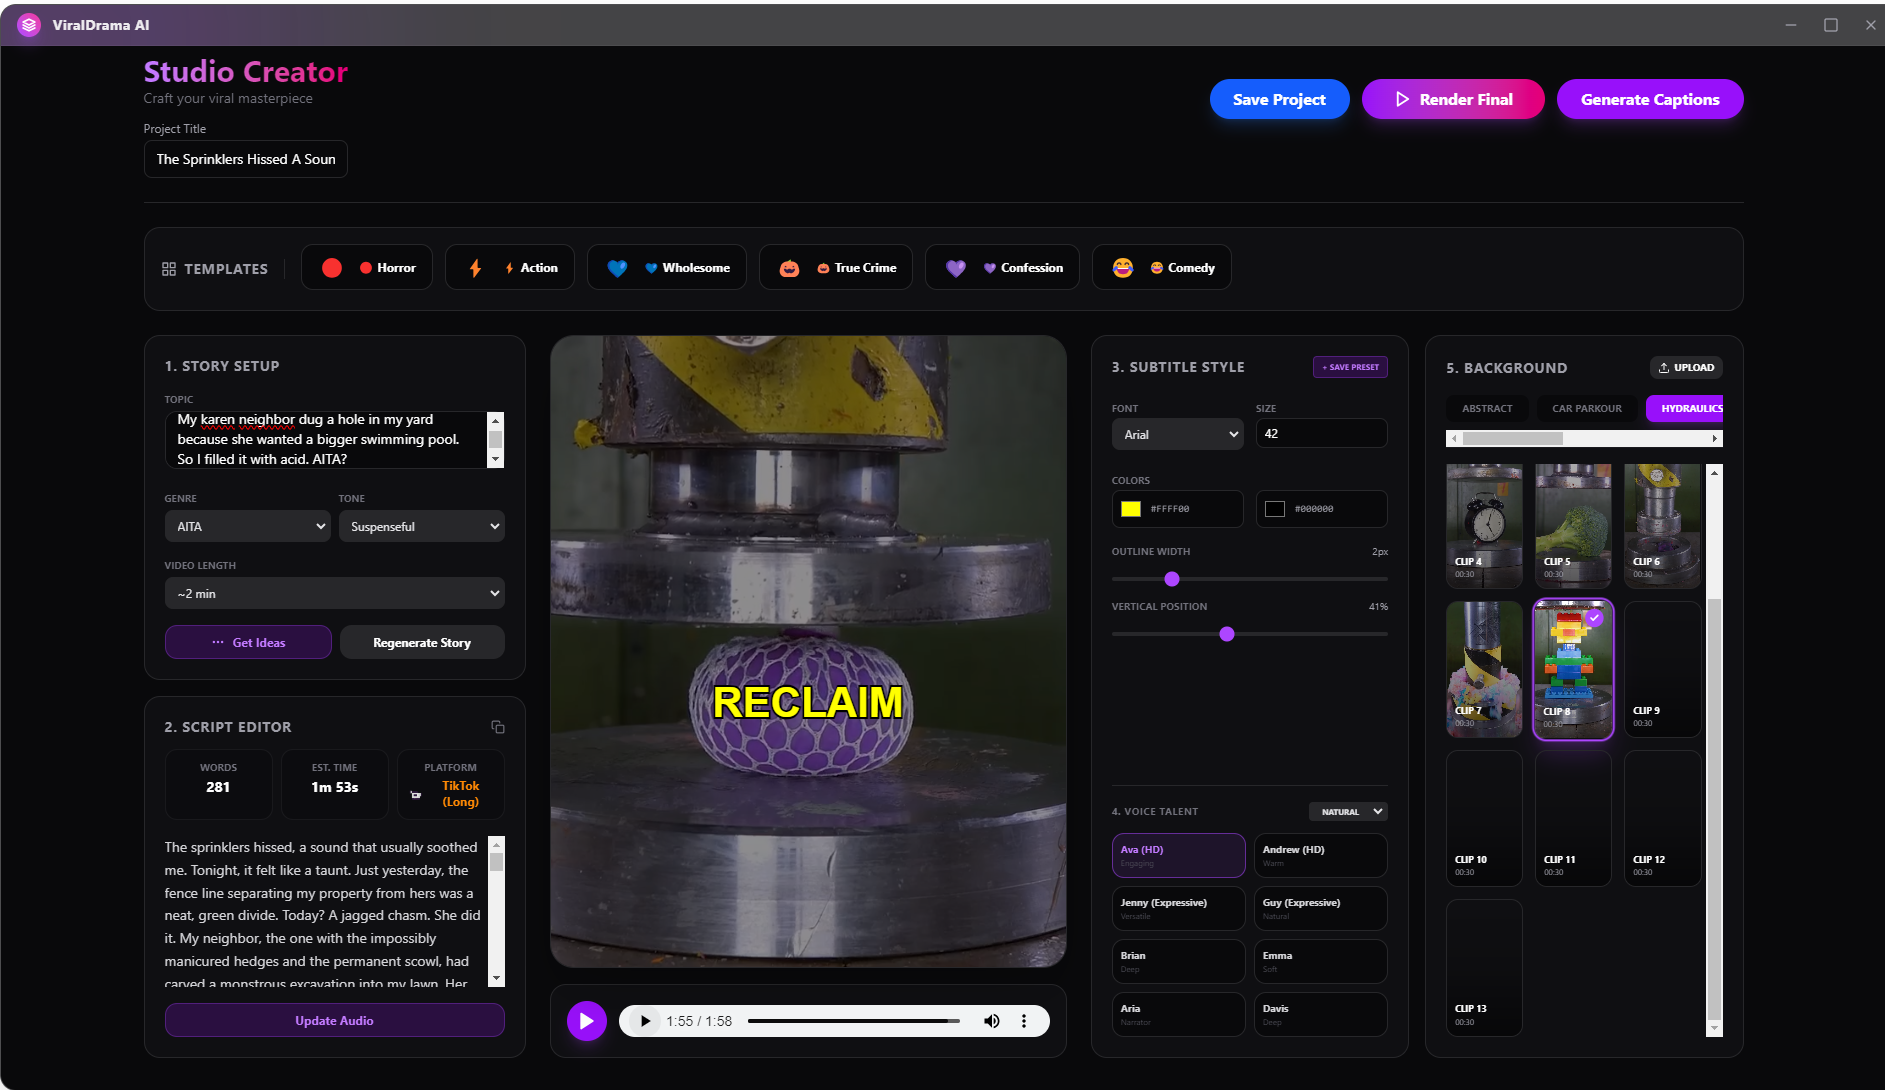Open the audio player three-dot menu
This screenshot has height=1090, width=1885.
[x=1023, y=1021]
